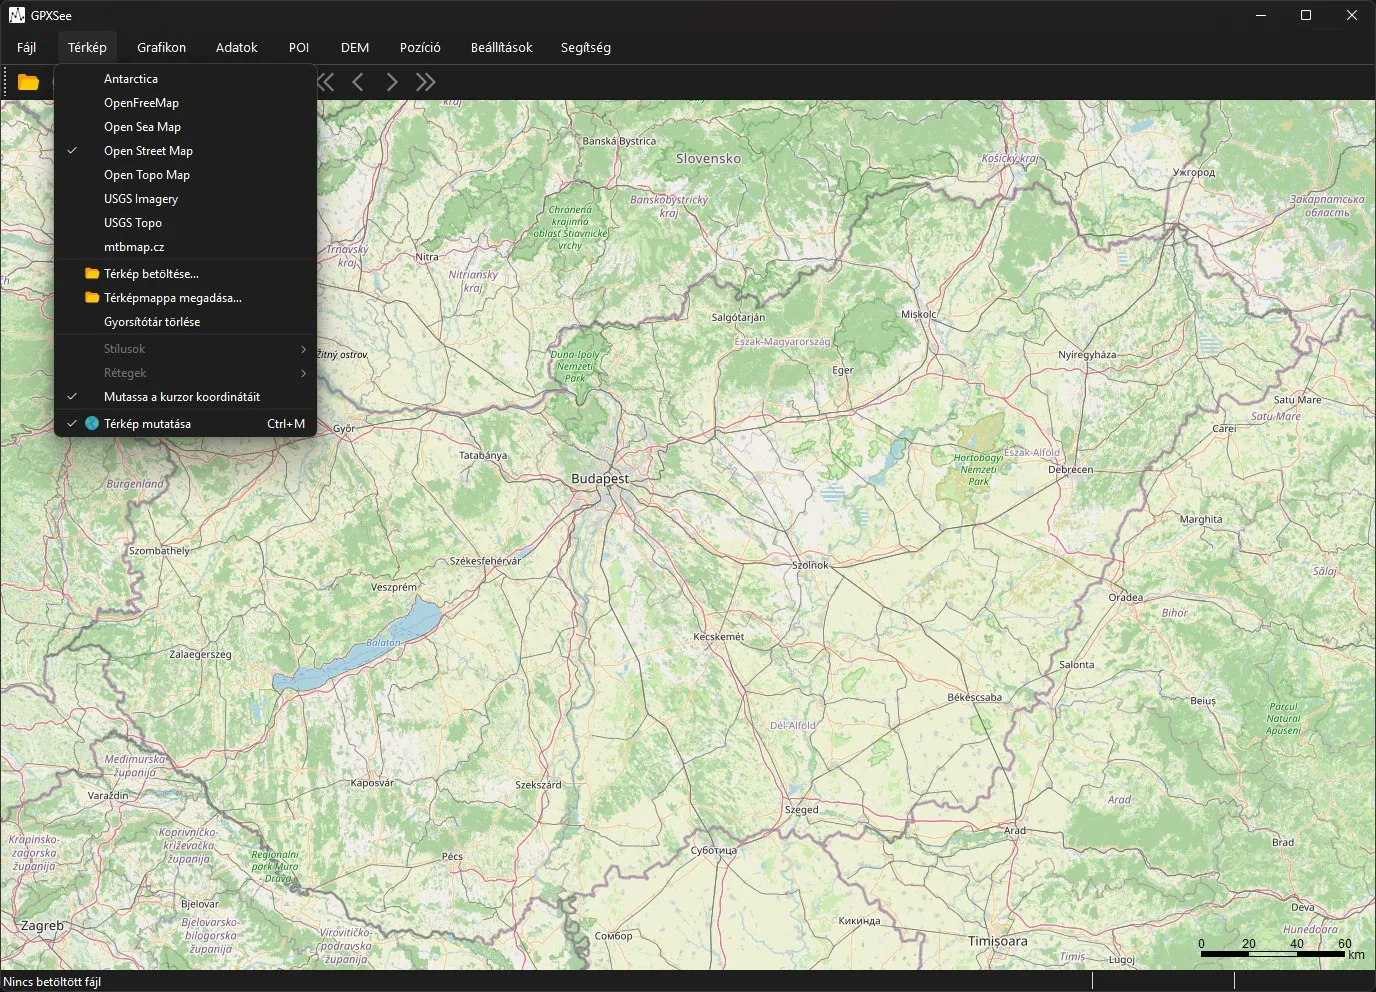Switch to Open Topo Map
This screenshot has height=992, width=1376.
tap(186, 175)
